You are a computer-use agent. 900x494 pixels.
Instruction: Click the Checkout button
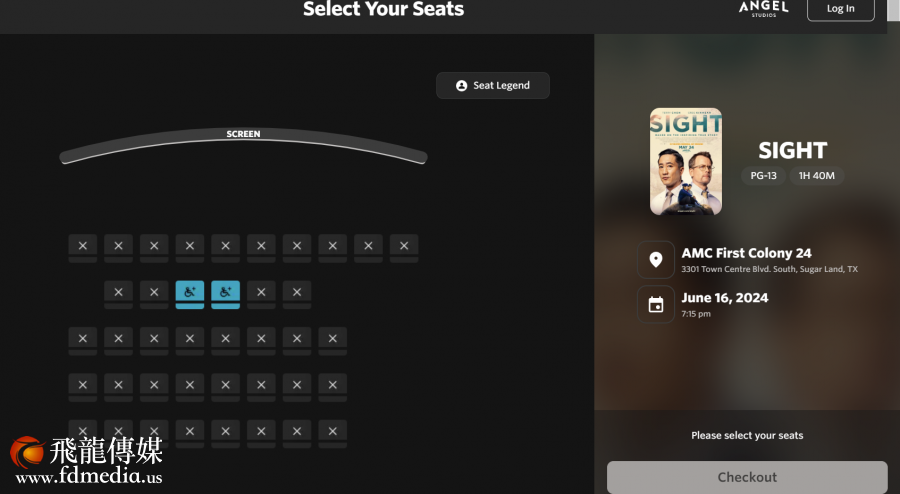pyautogui.click(x=747, y=477)
